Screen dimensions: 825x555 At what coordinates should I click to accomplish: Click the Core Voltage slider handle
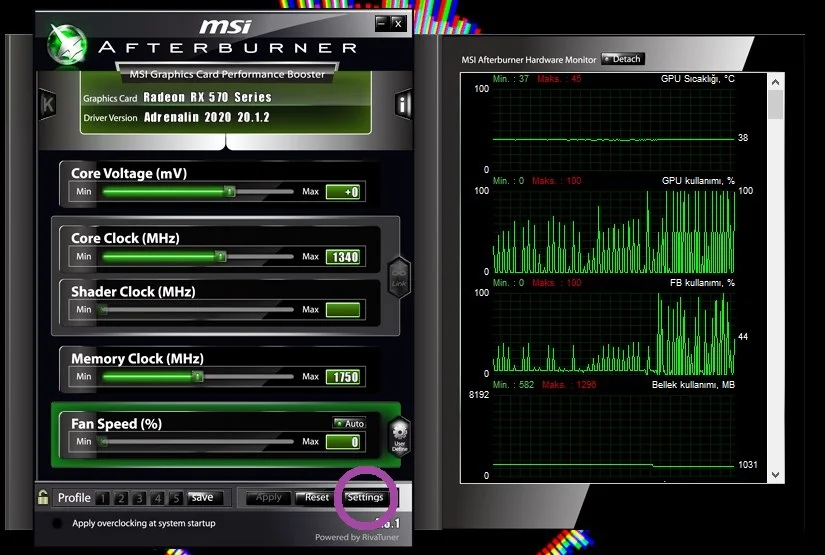click(x=230, y=191)
